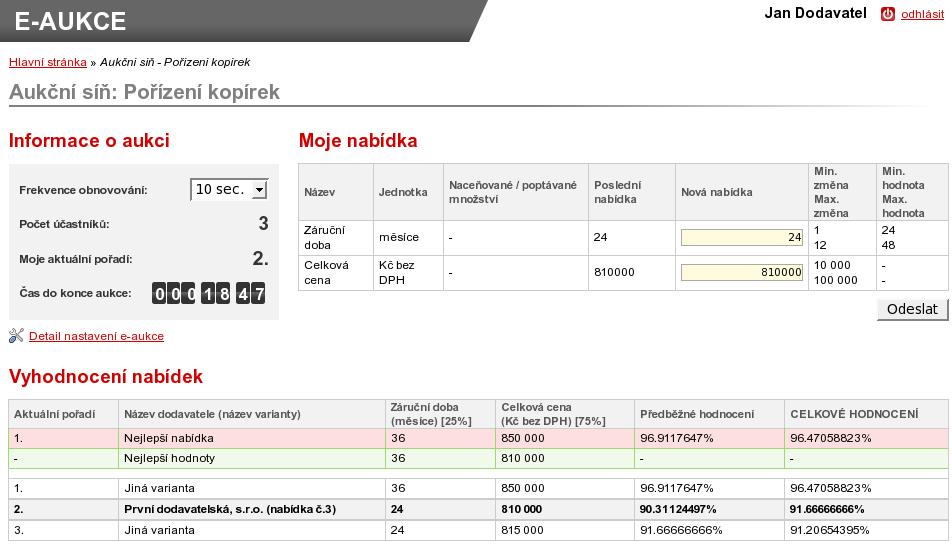Open Detail nastavení e-aukce link
952x545 pixels.
coord(96,336)
